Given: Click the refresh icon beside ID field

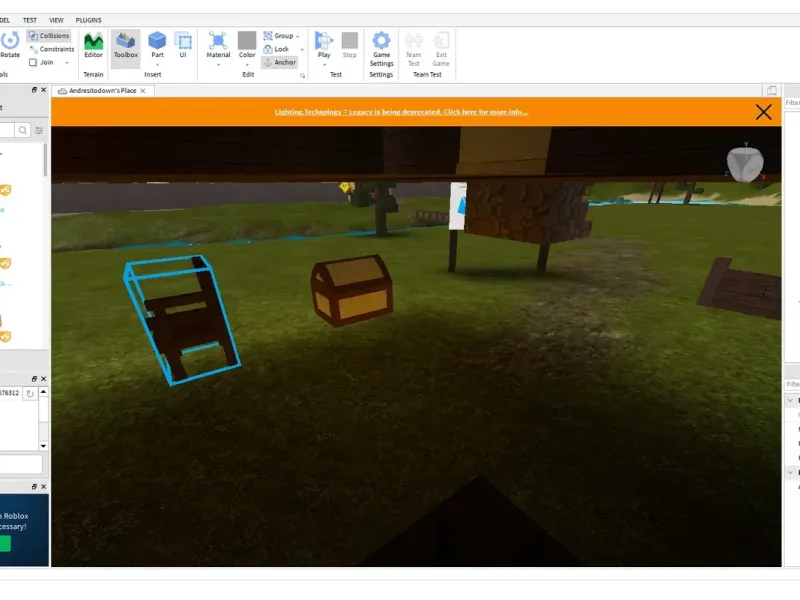Looking at the screenshot, I should coord(30,393).
